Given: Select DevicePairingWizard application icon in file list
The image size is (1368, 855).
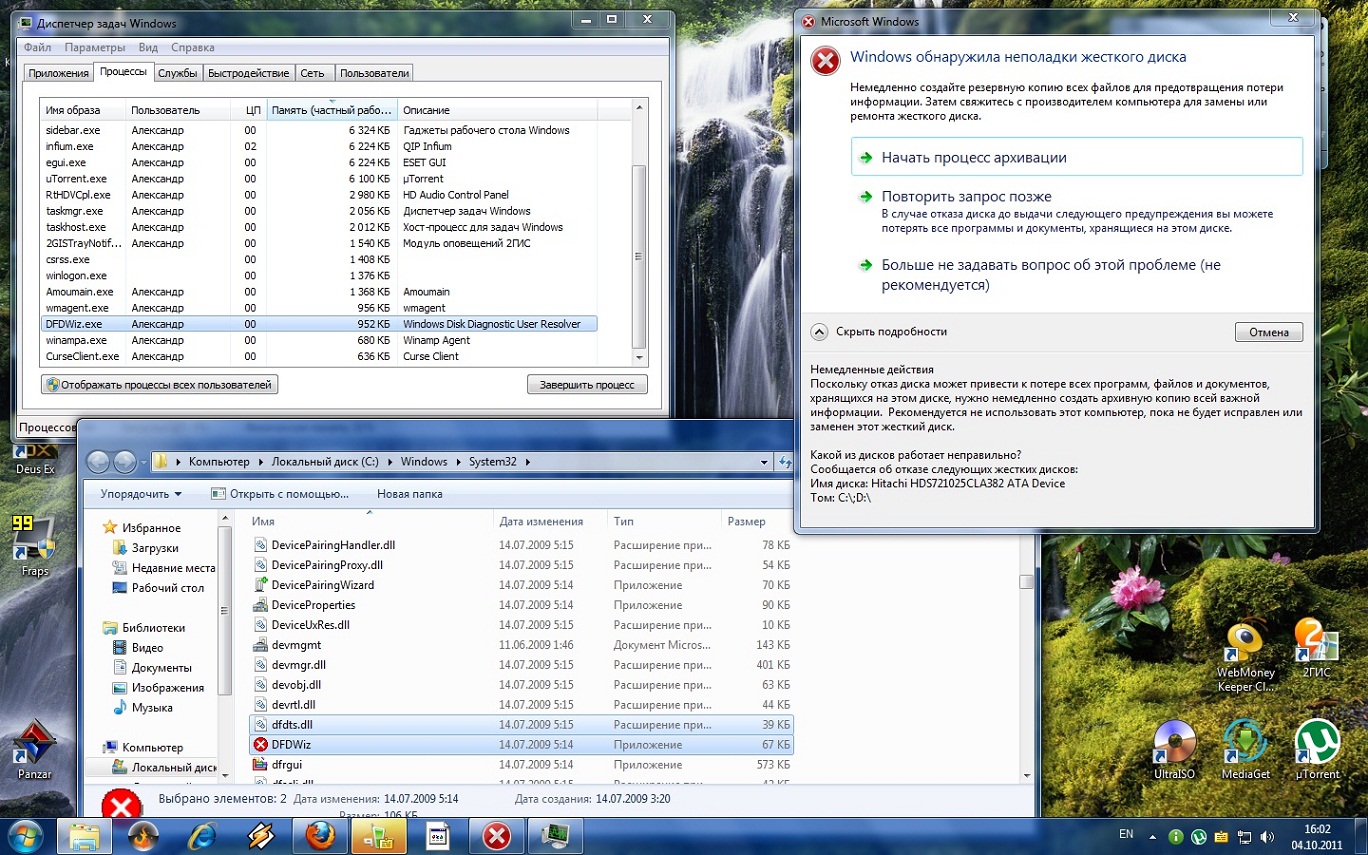Looking at the screenshot, I should (x=261, y=585).
